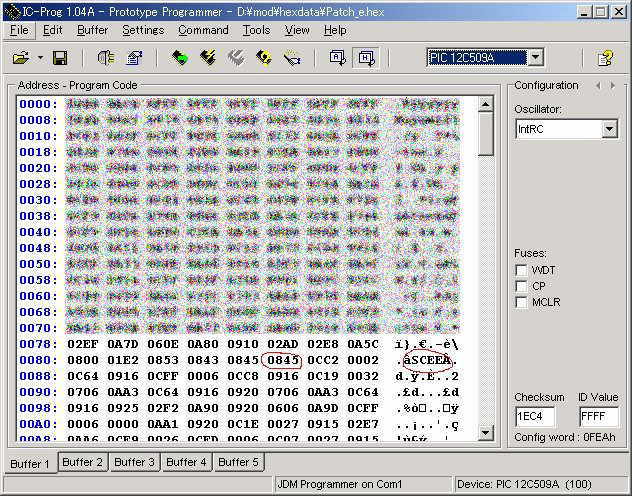Open the Hardware setup chip icon
This screenshot has height=496, width=632.
(x=106, y=58)
